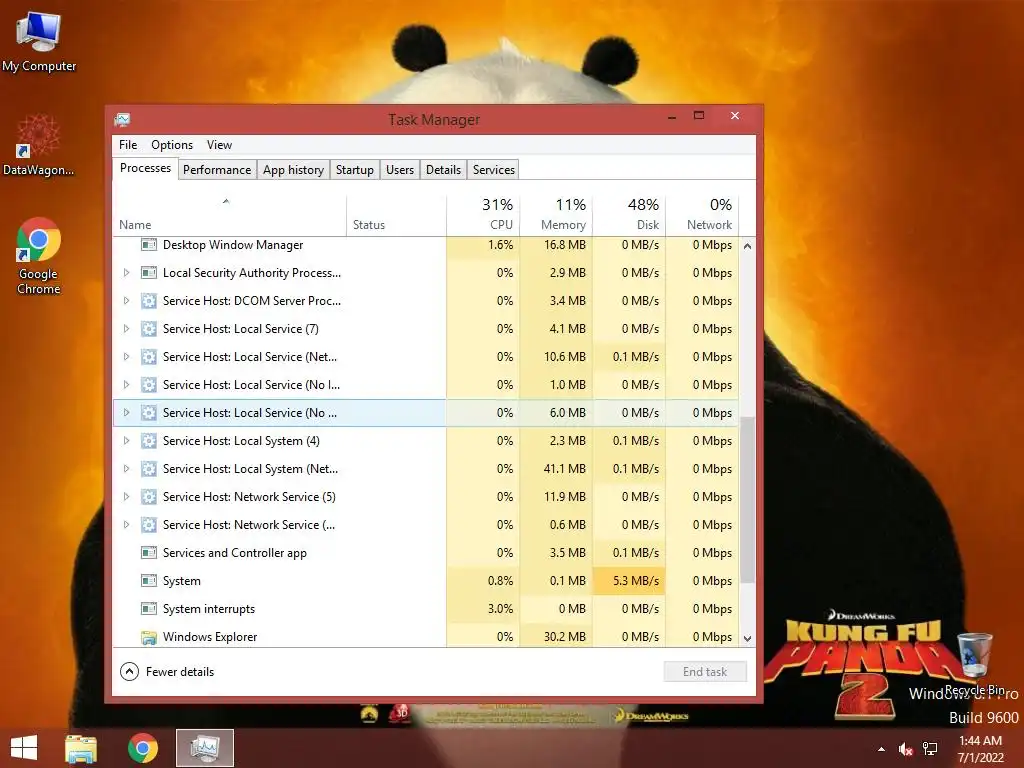Expand Service Host: Local System (Net...) row
The width and height of the screenshot is (1024, 768).
(127, 469)
